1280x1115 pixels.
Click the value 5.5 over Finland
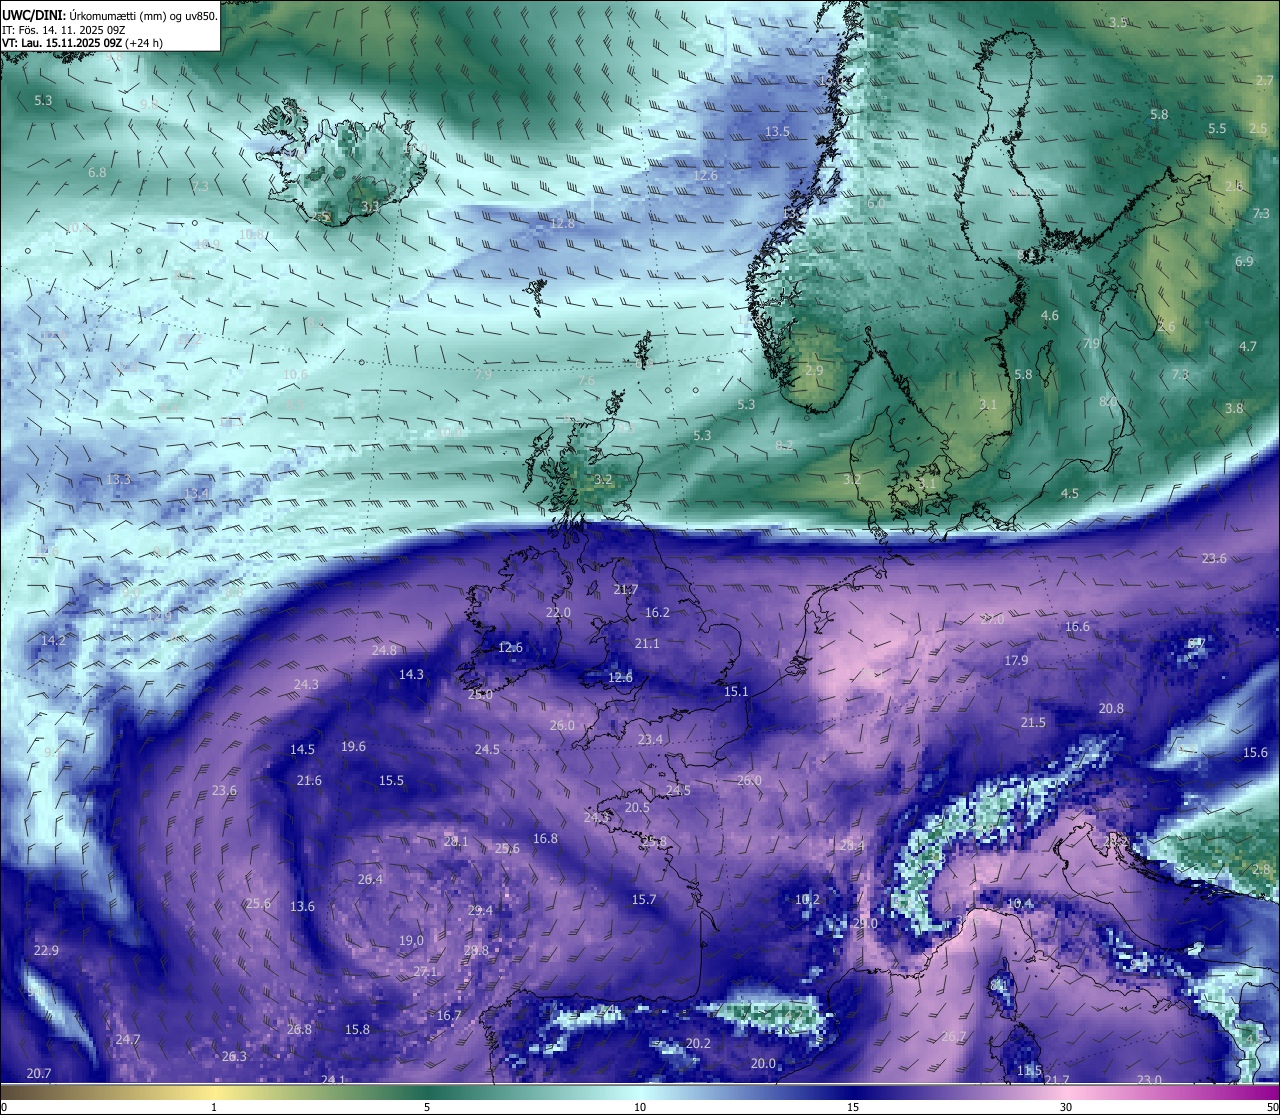[x=1217, y=129]
